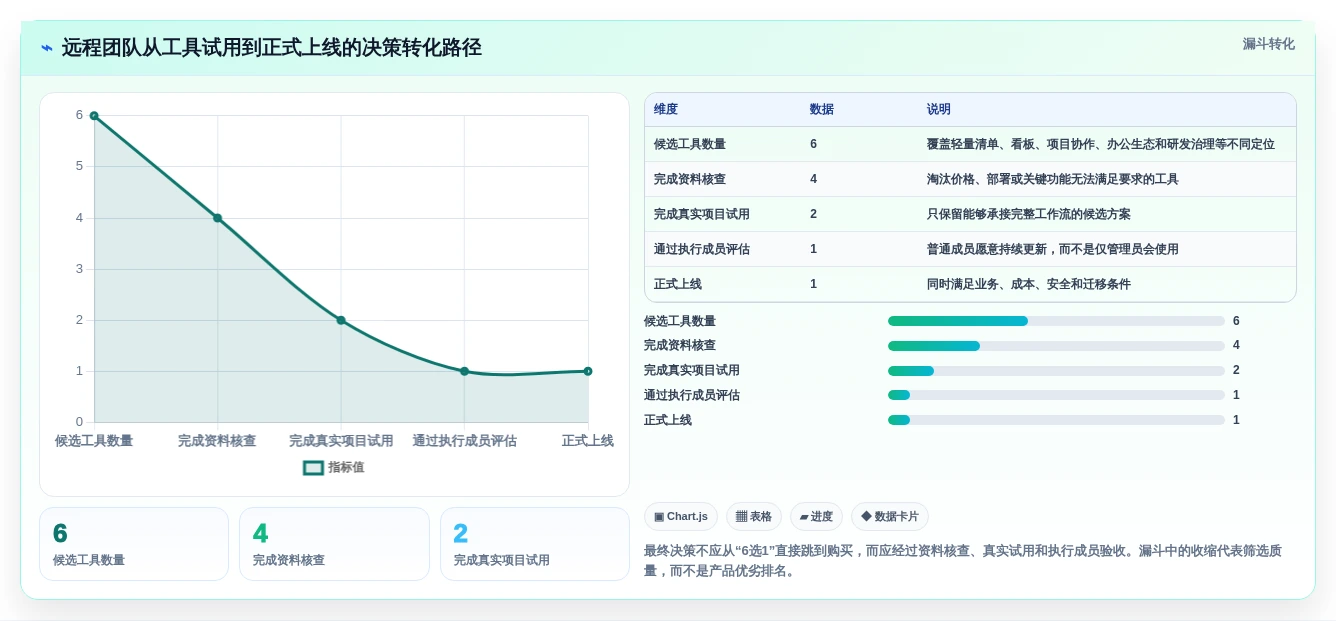Select the 表格 tag chip
The width and height of the screenshot is (1336, 621).
click(x=754, y=516)
